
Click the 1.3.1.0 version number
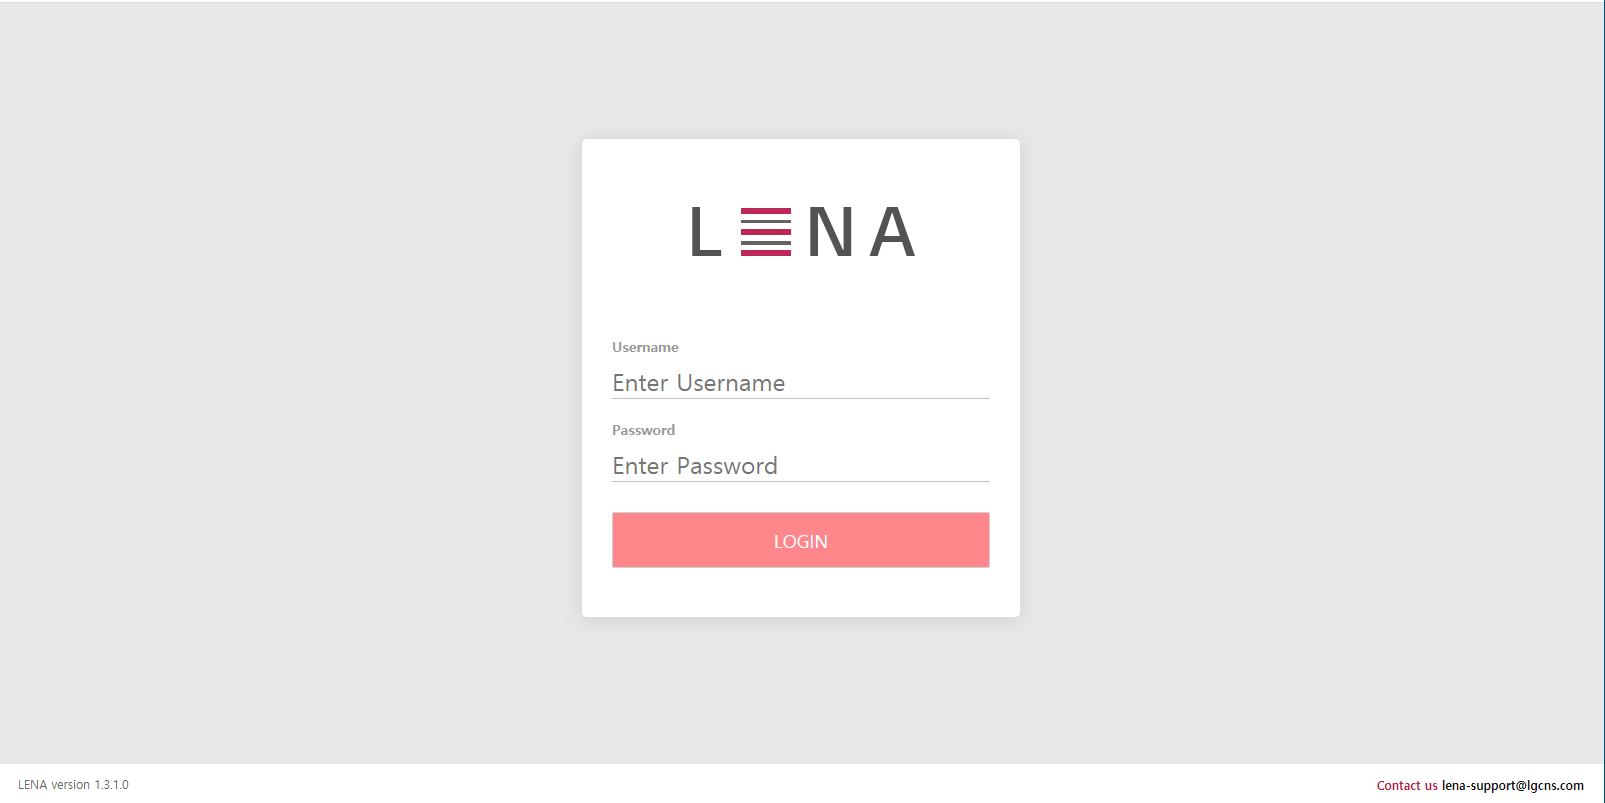point(111,785)
